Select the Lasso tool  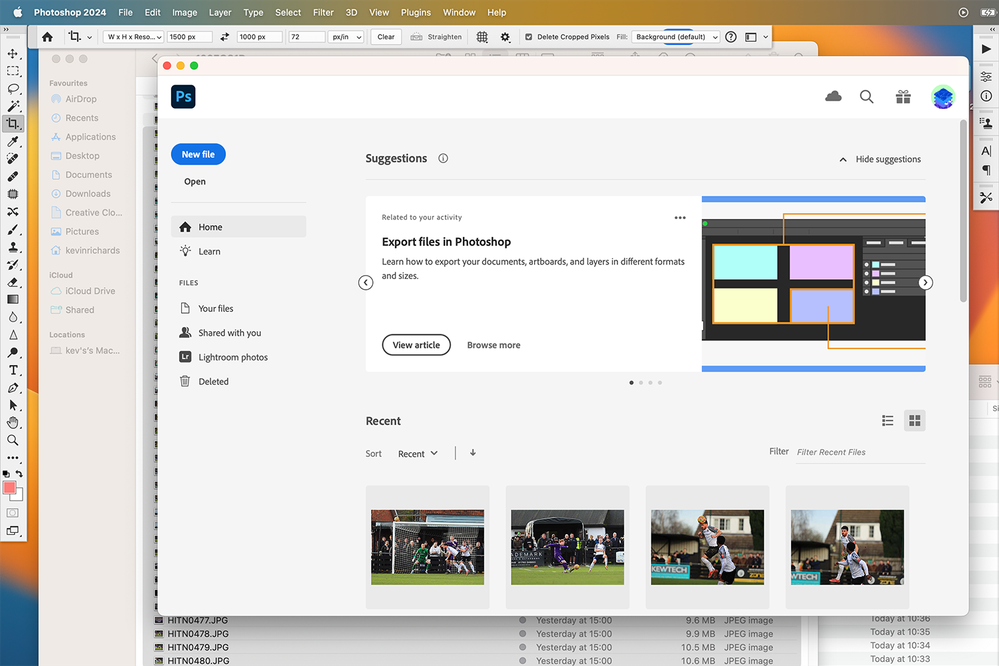click(x=13, y=89)
